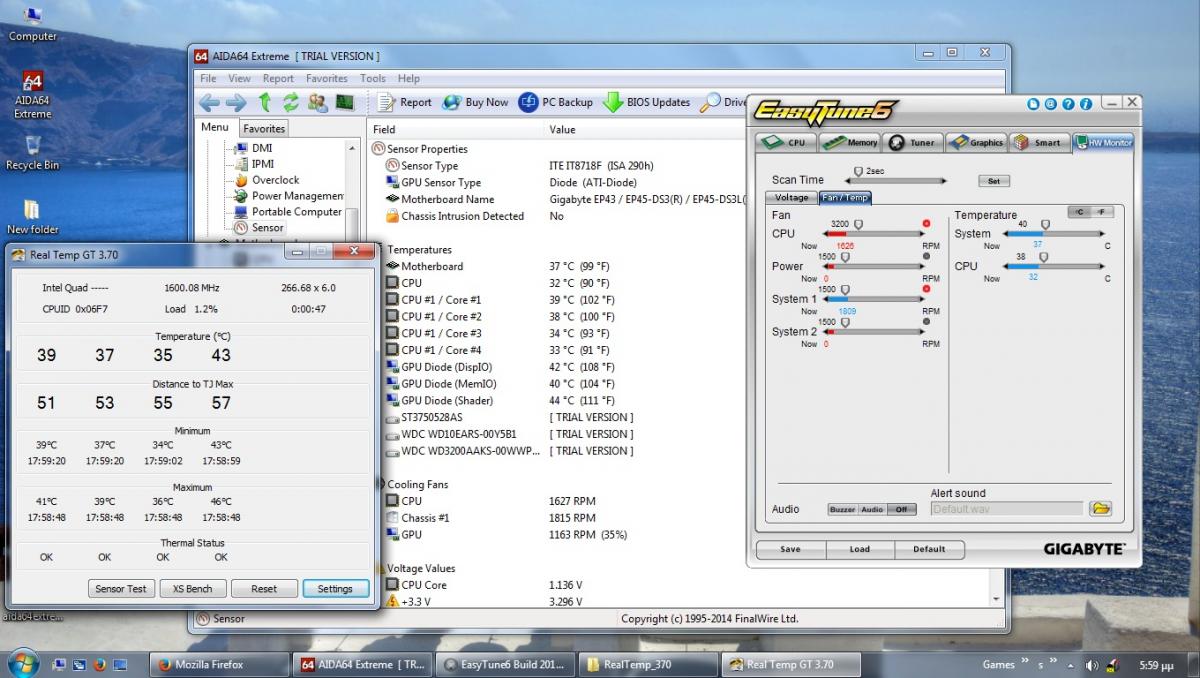Click the EasyTune6 page icon in title bar
1200x678 pixels.
point(1034,104)
